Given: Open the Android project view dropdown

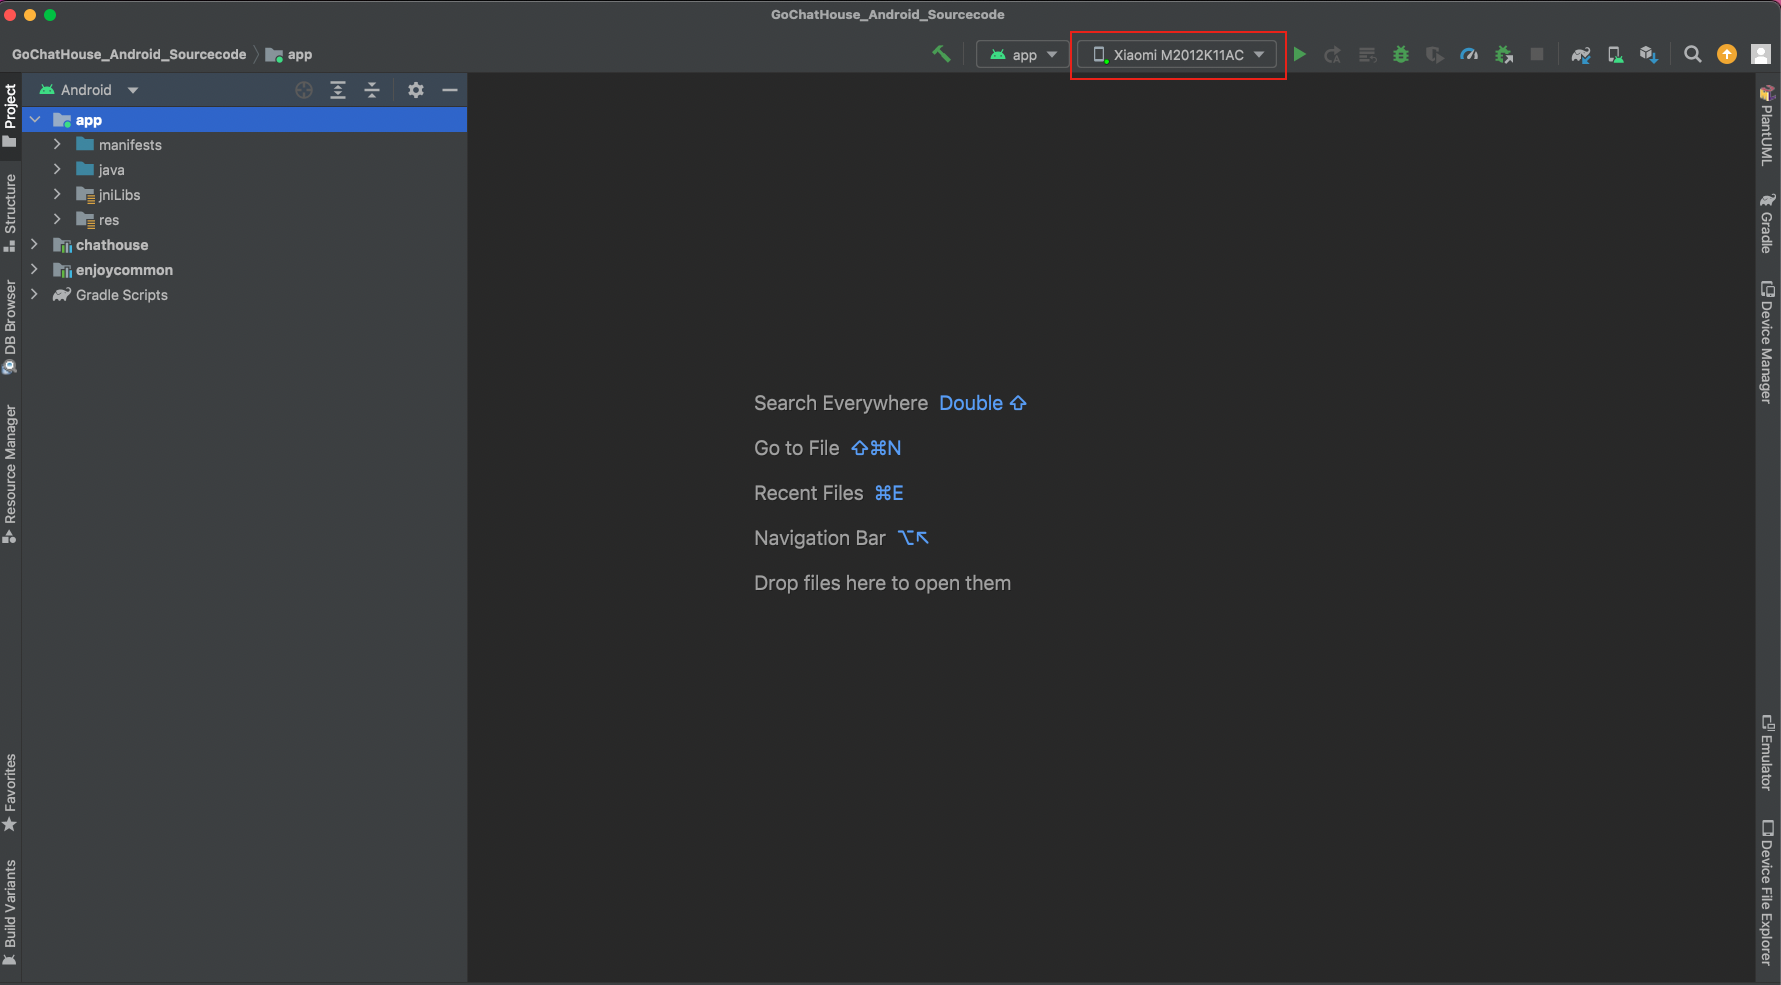Looking at the screenshot, I should coord(88,90).
